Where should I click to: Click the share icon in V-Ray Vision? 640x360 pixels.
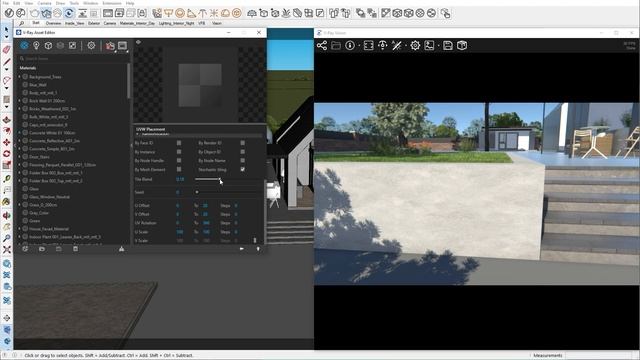coord(322,45)
